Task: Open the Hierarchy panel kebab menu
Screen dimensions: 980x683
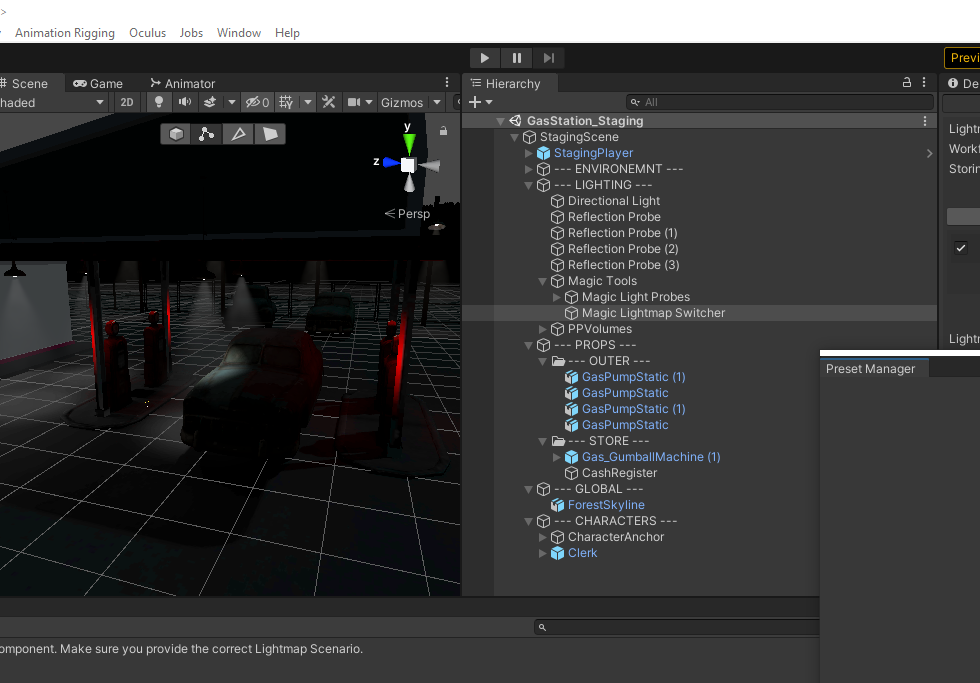Action: (923, 83)
